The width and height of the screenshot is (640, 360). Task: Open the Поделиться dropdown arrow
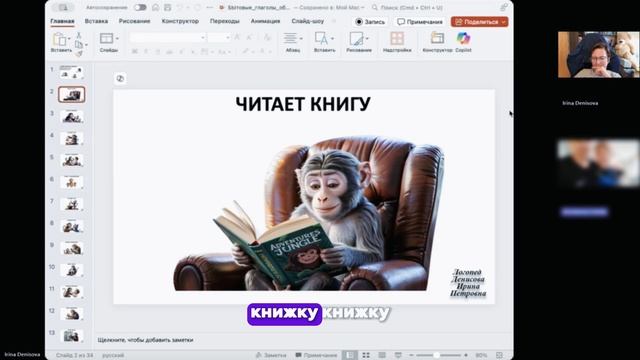coord(504,22)
